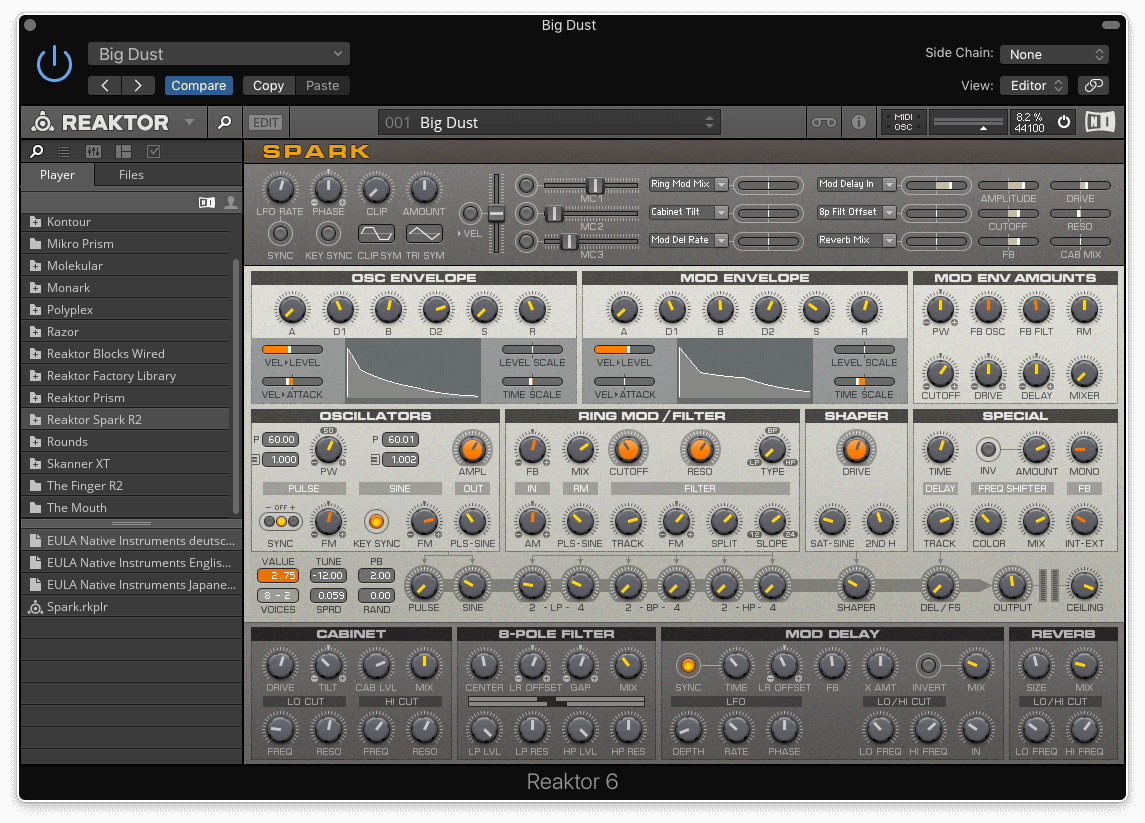Viewport: 1145px width, 823px height.
Task: Click the spectacles icon in the Reaktor toolbar
Action: click(x=823, y=121)
